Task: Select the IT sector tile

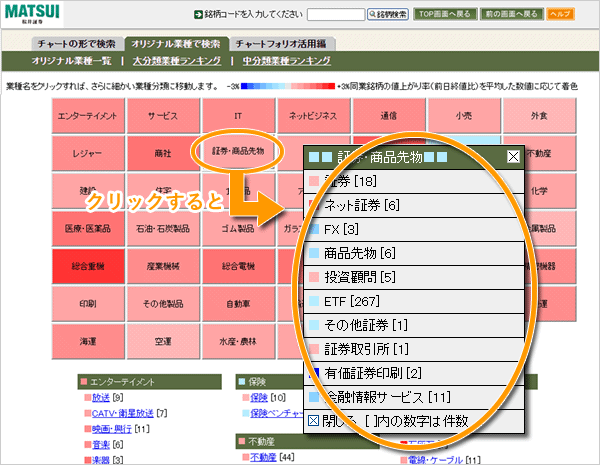Action: point(238,116)
